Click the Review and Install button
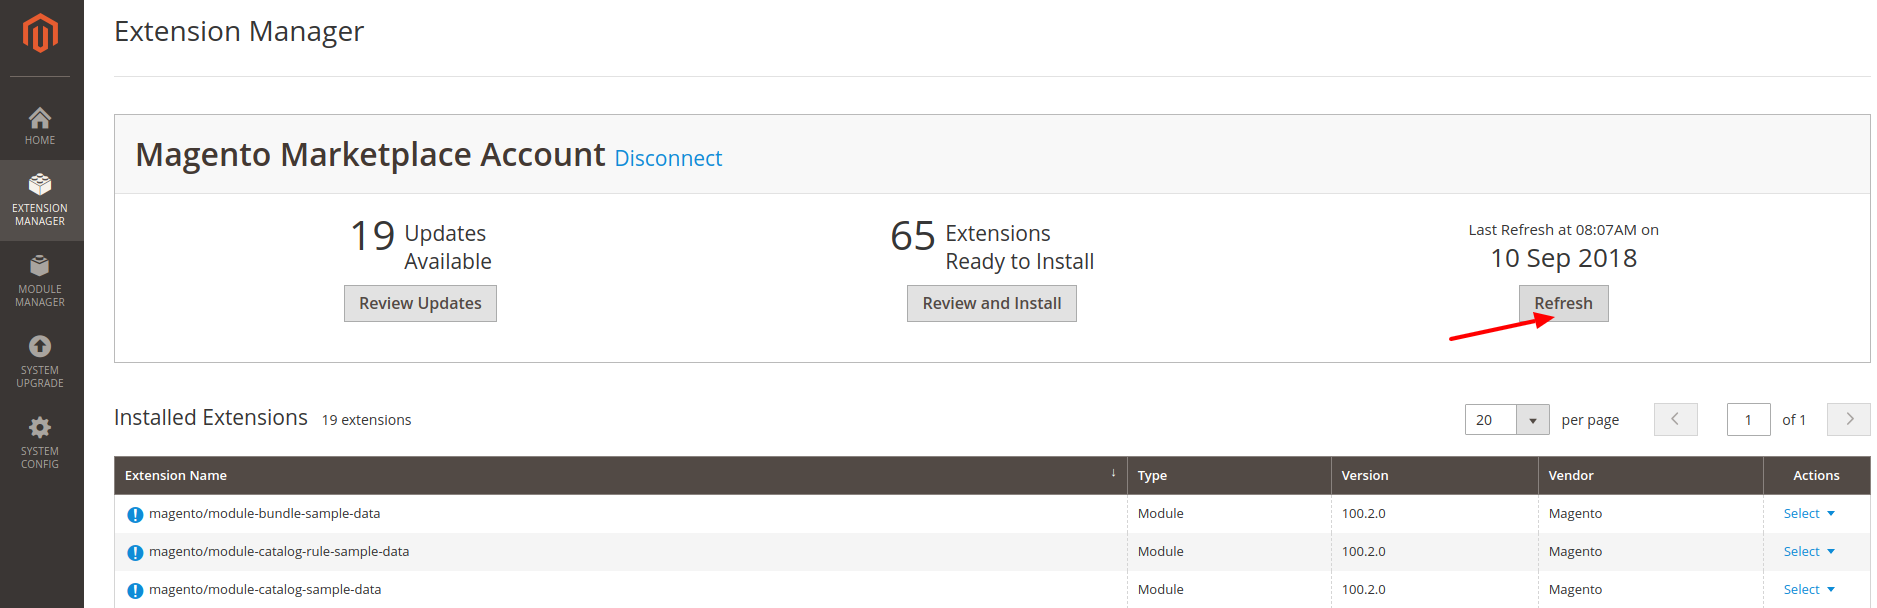The image size is (1877, 608). pos(992,303)
